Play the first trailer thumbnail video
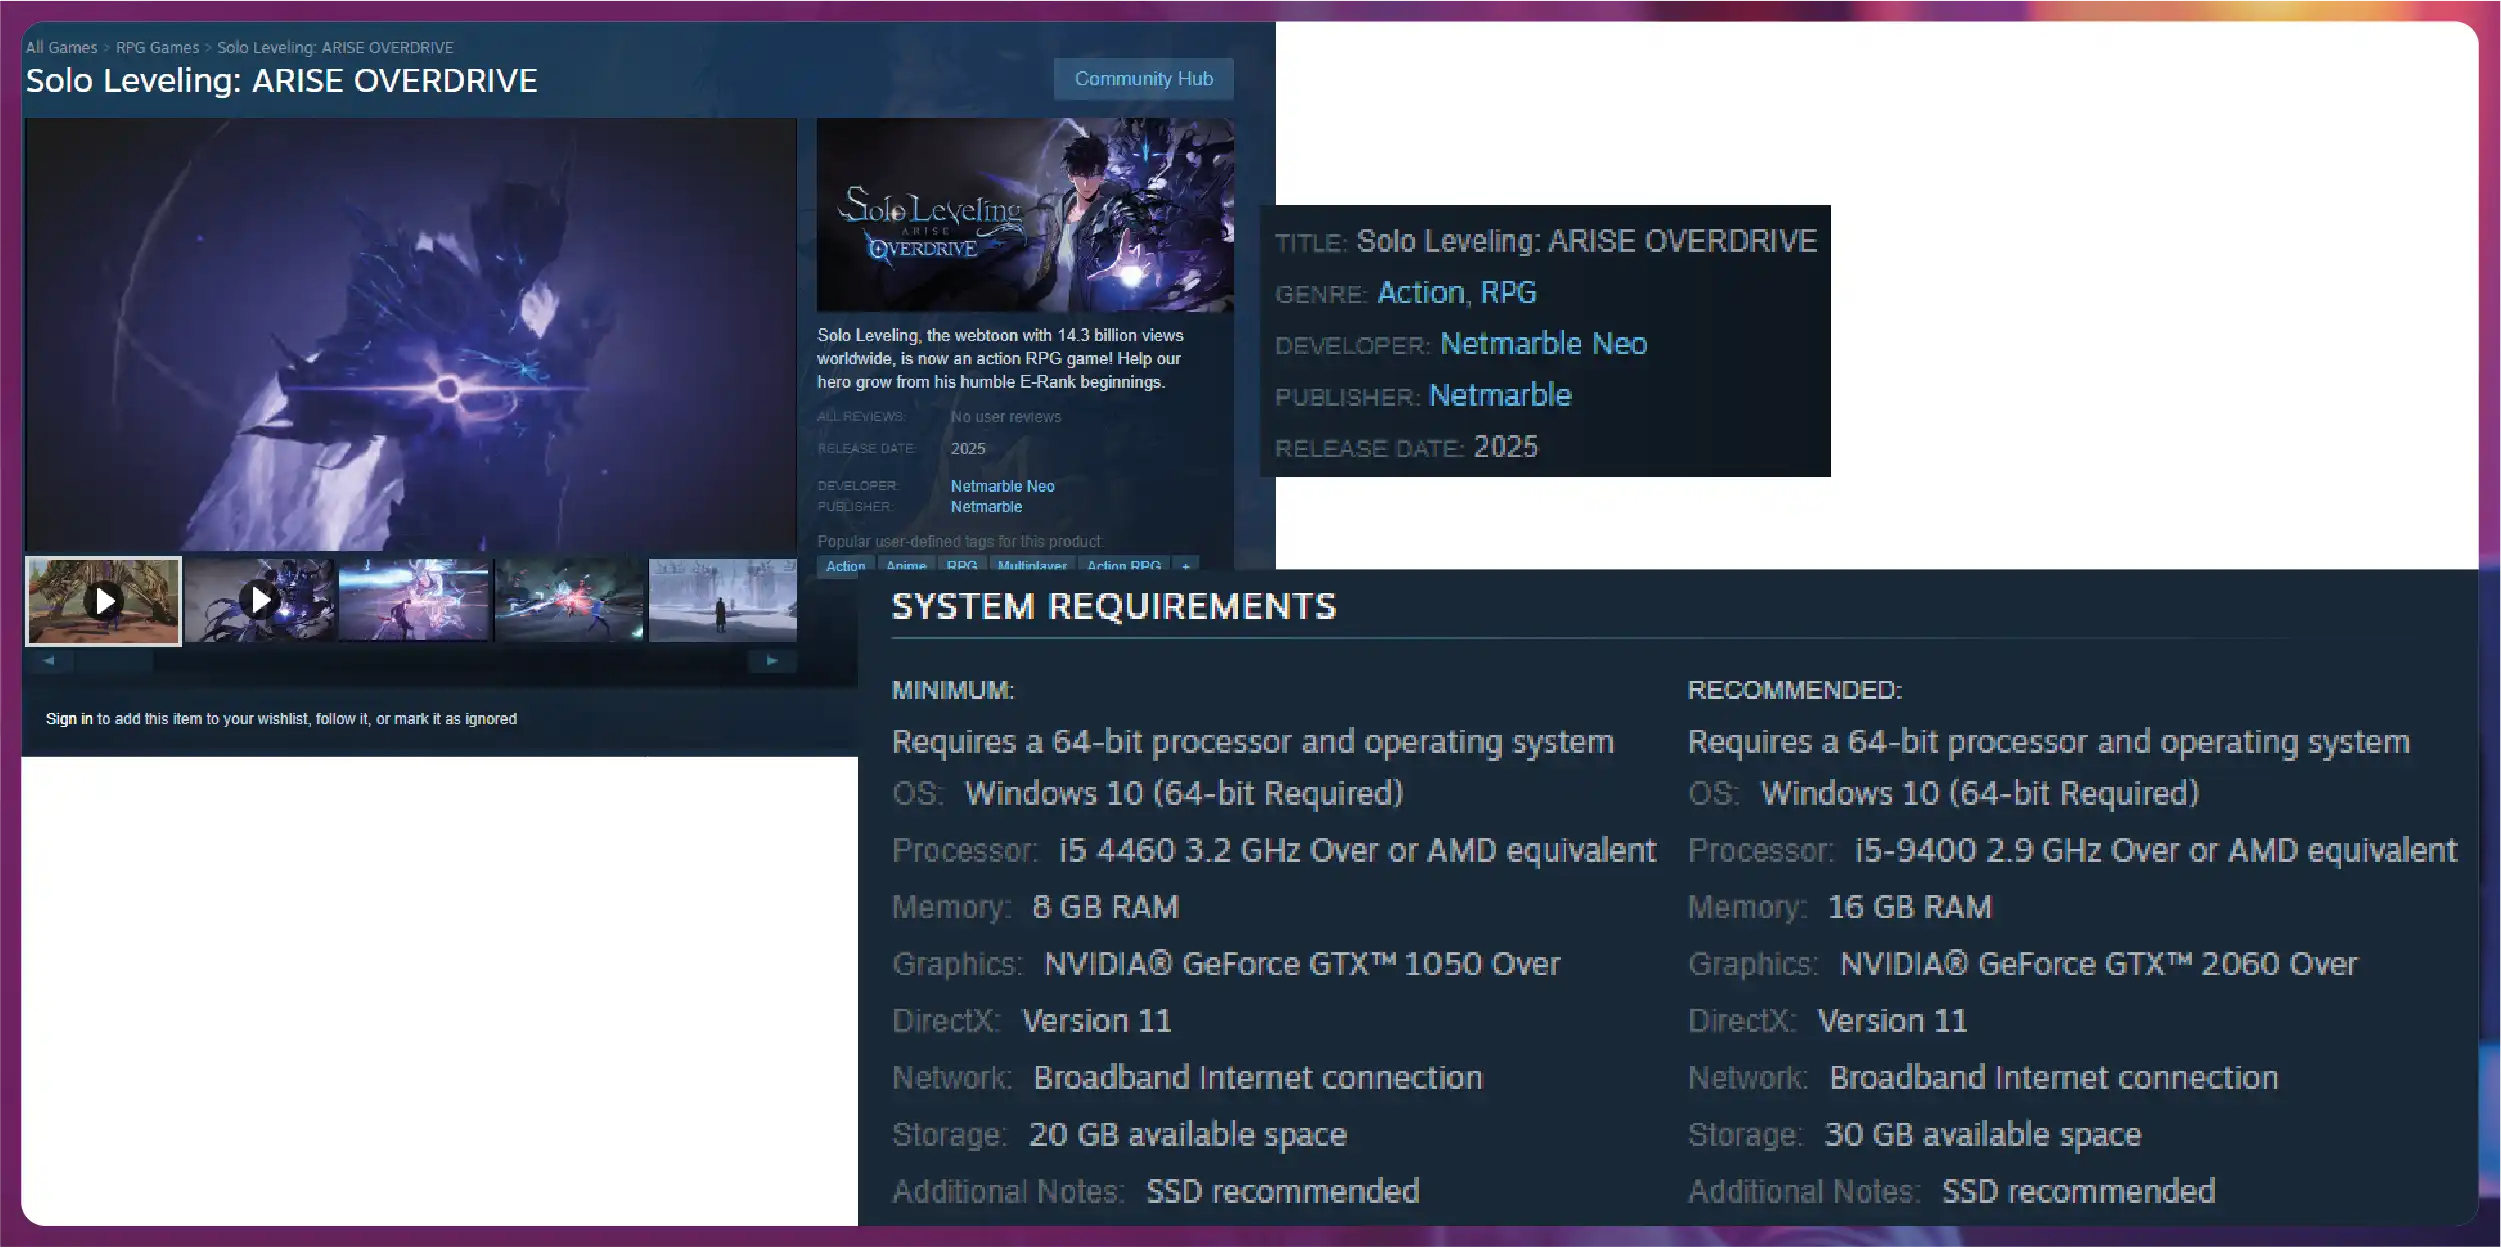The image size is (2501, 1248). pos(103,601)
